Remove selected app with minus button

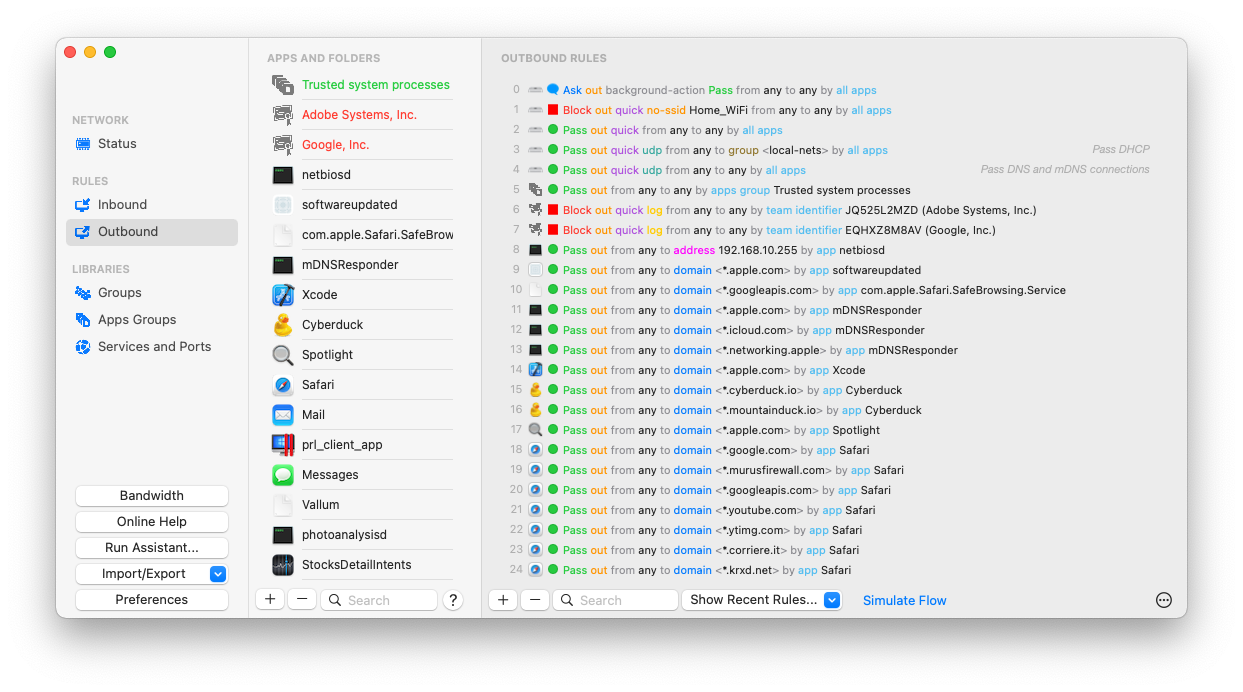(x=302, y=600)
